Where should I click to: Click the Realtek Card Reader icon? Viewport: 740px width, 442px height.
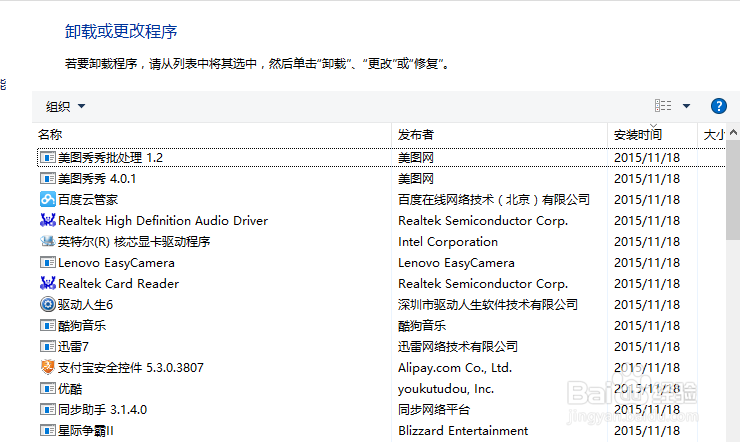(x=47, y=283)
